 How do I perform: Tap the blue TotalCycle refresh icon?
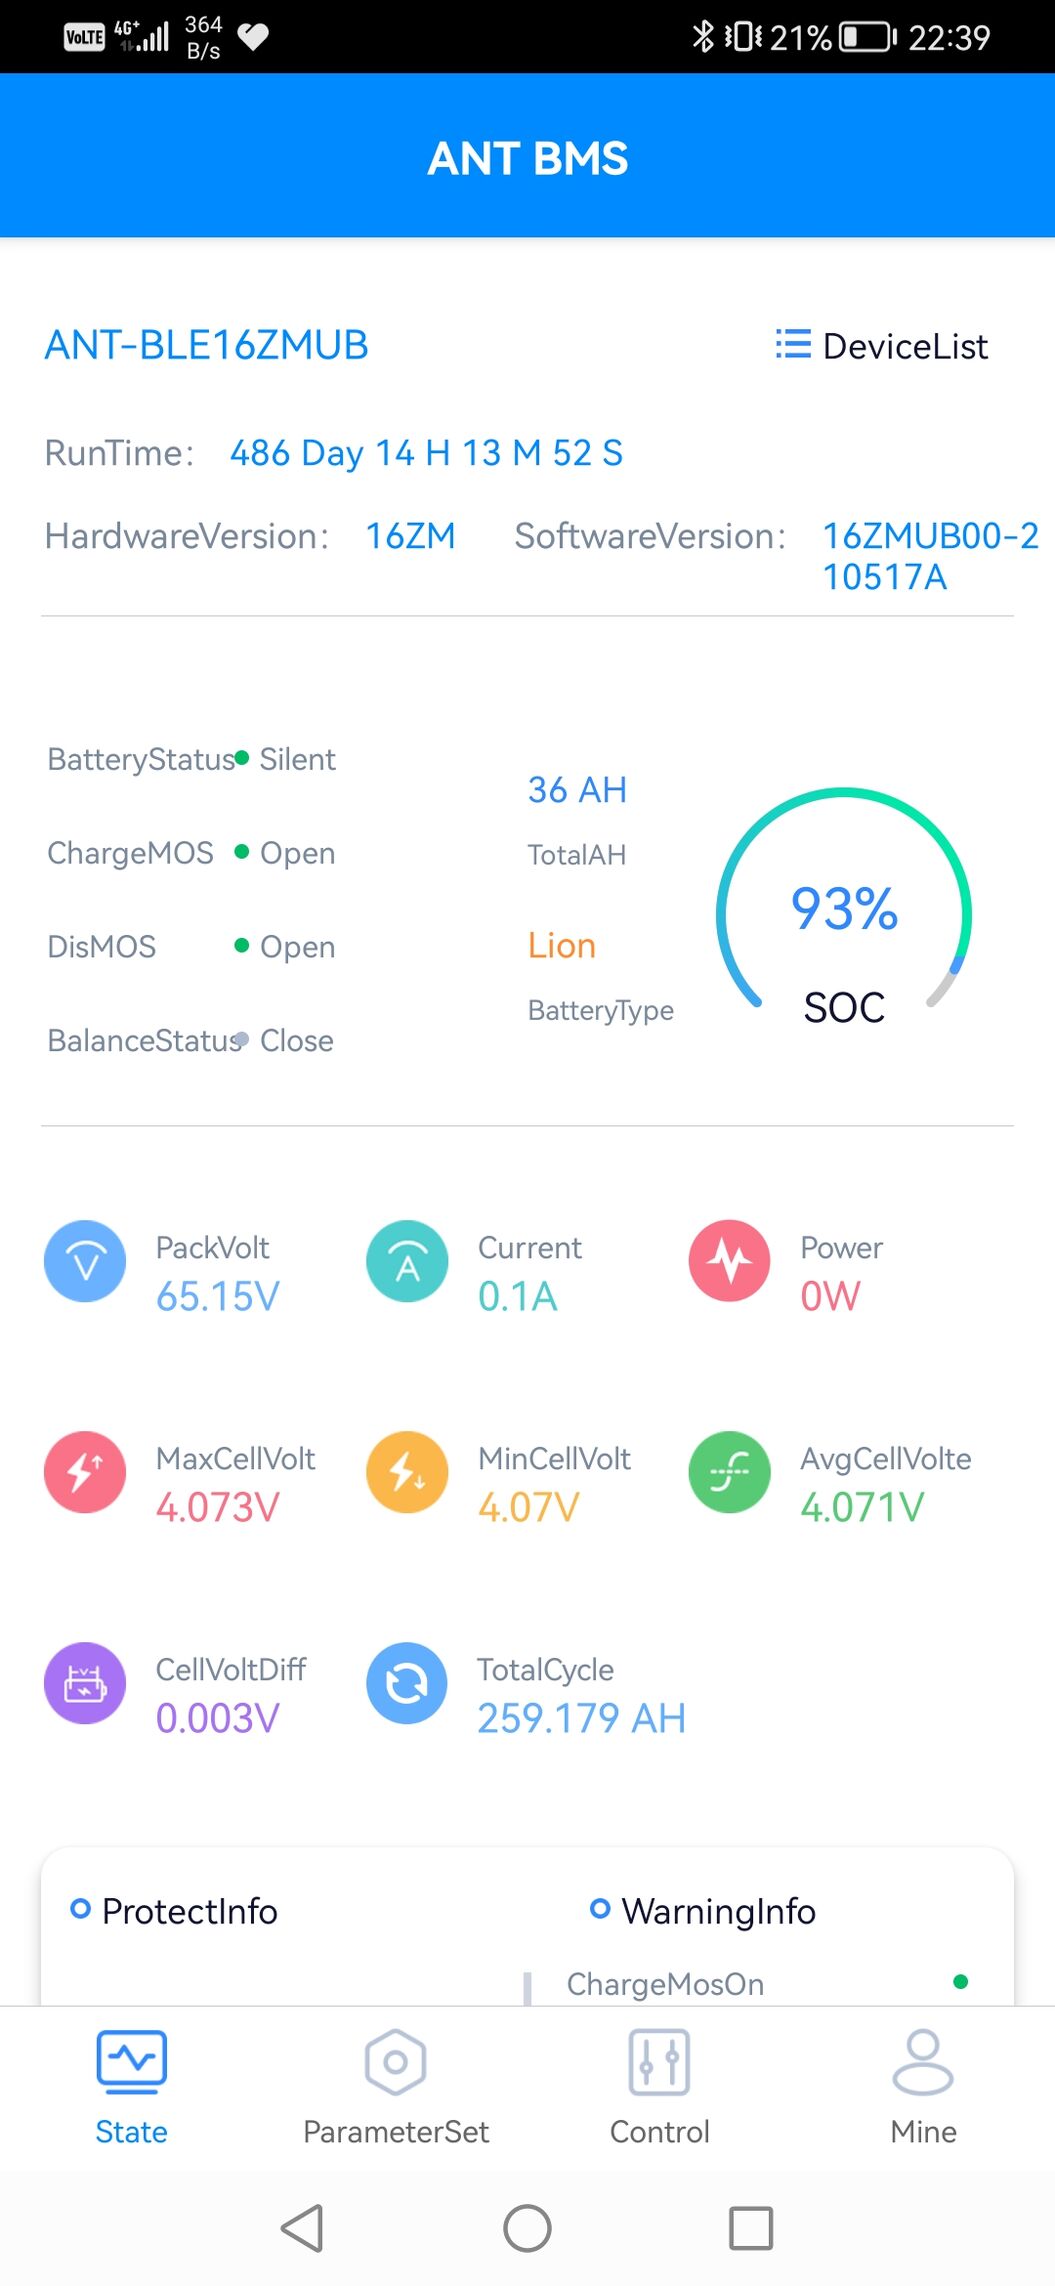(407, 1683)
